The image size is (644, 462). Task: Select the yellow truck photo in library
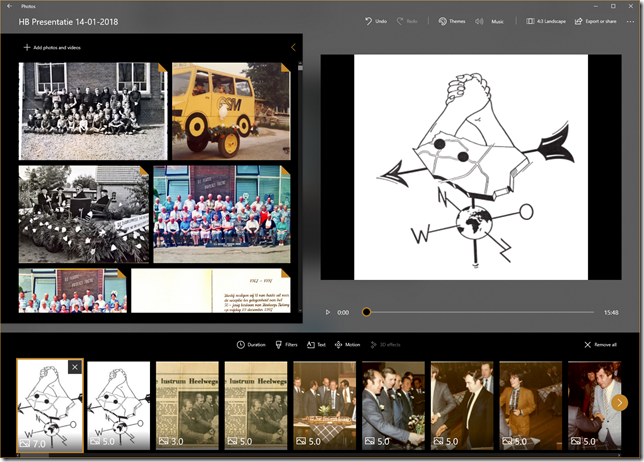[230, 111]
